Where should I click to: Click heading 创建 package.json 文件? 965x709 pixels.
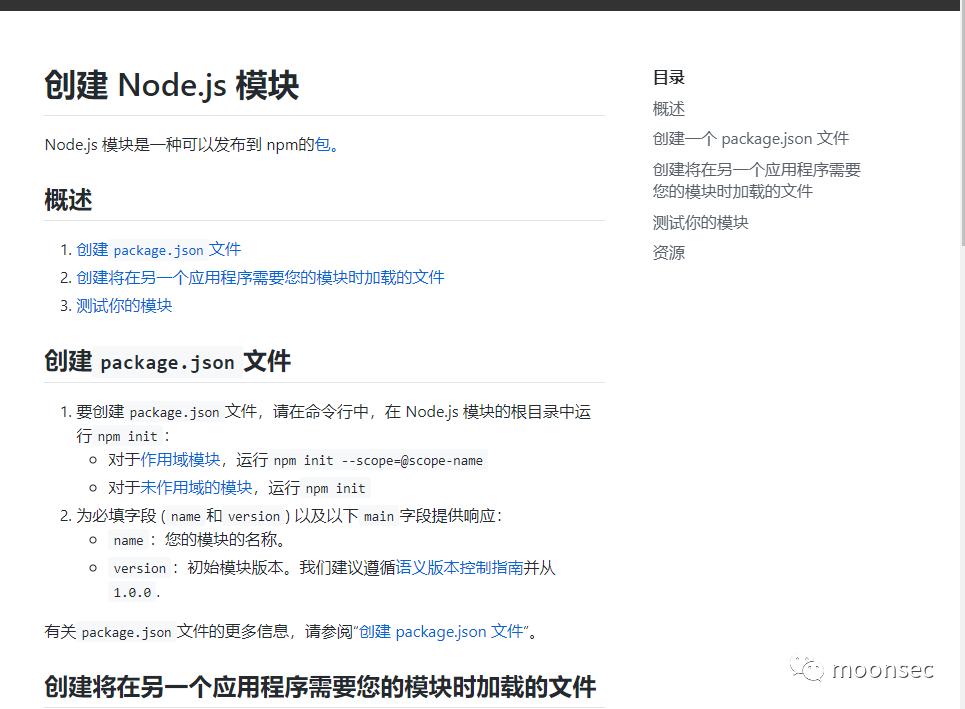pyautogui.click(x=167, y=362)
